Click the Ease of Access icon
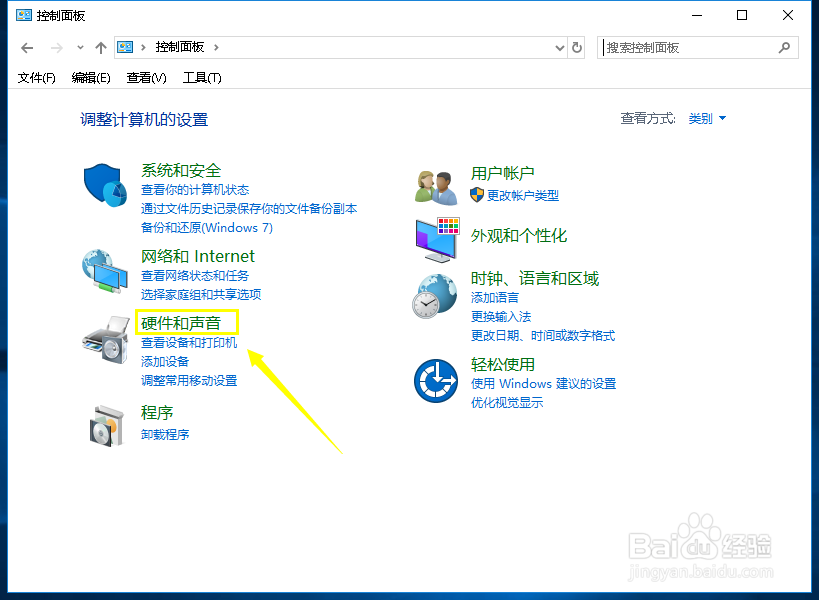The image size is (819, 600). [436, 381]
